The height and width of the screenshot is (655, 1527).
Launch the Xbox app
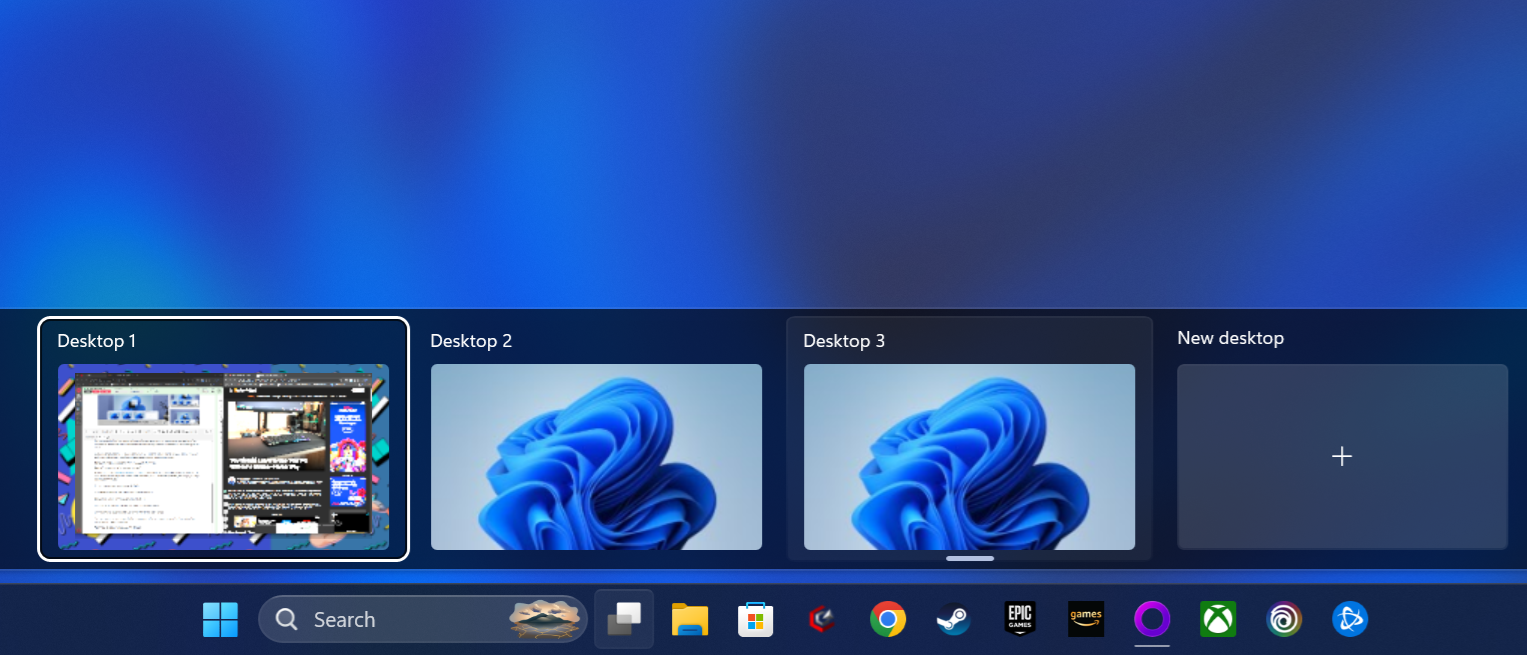(x=1218, y=619)
